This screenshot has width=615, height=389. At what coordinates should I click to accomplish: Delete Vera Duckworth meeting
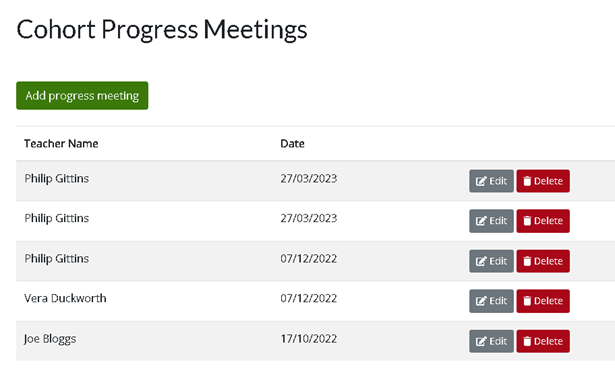click(543, 301)
